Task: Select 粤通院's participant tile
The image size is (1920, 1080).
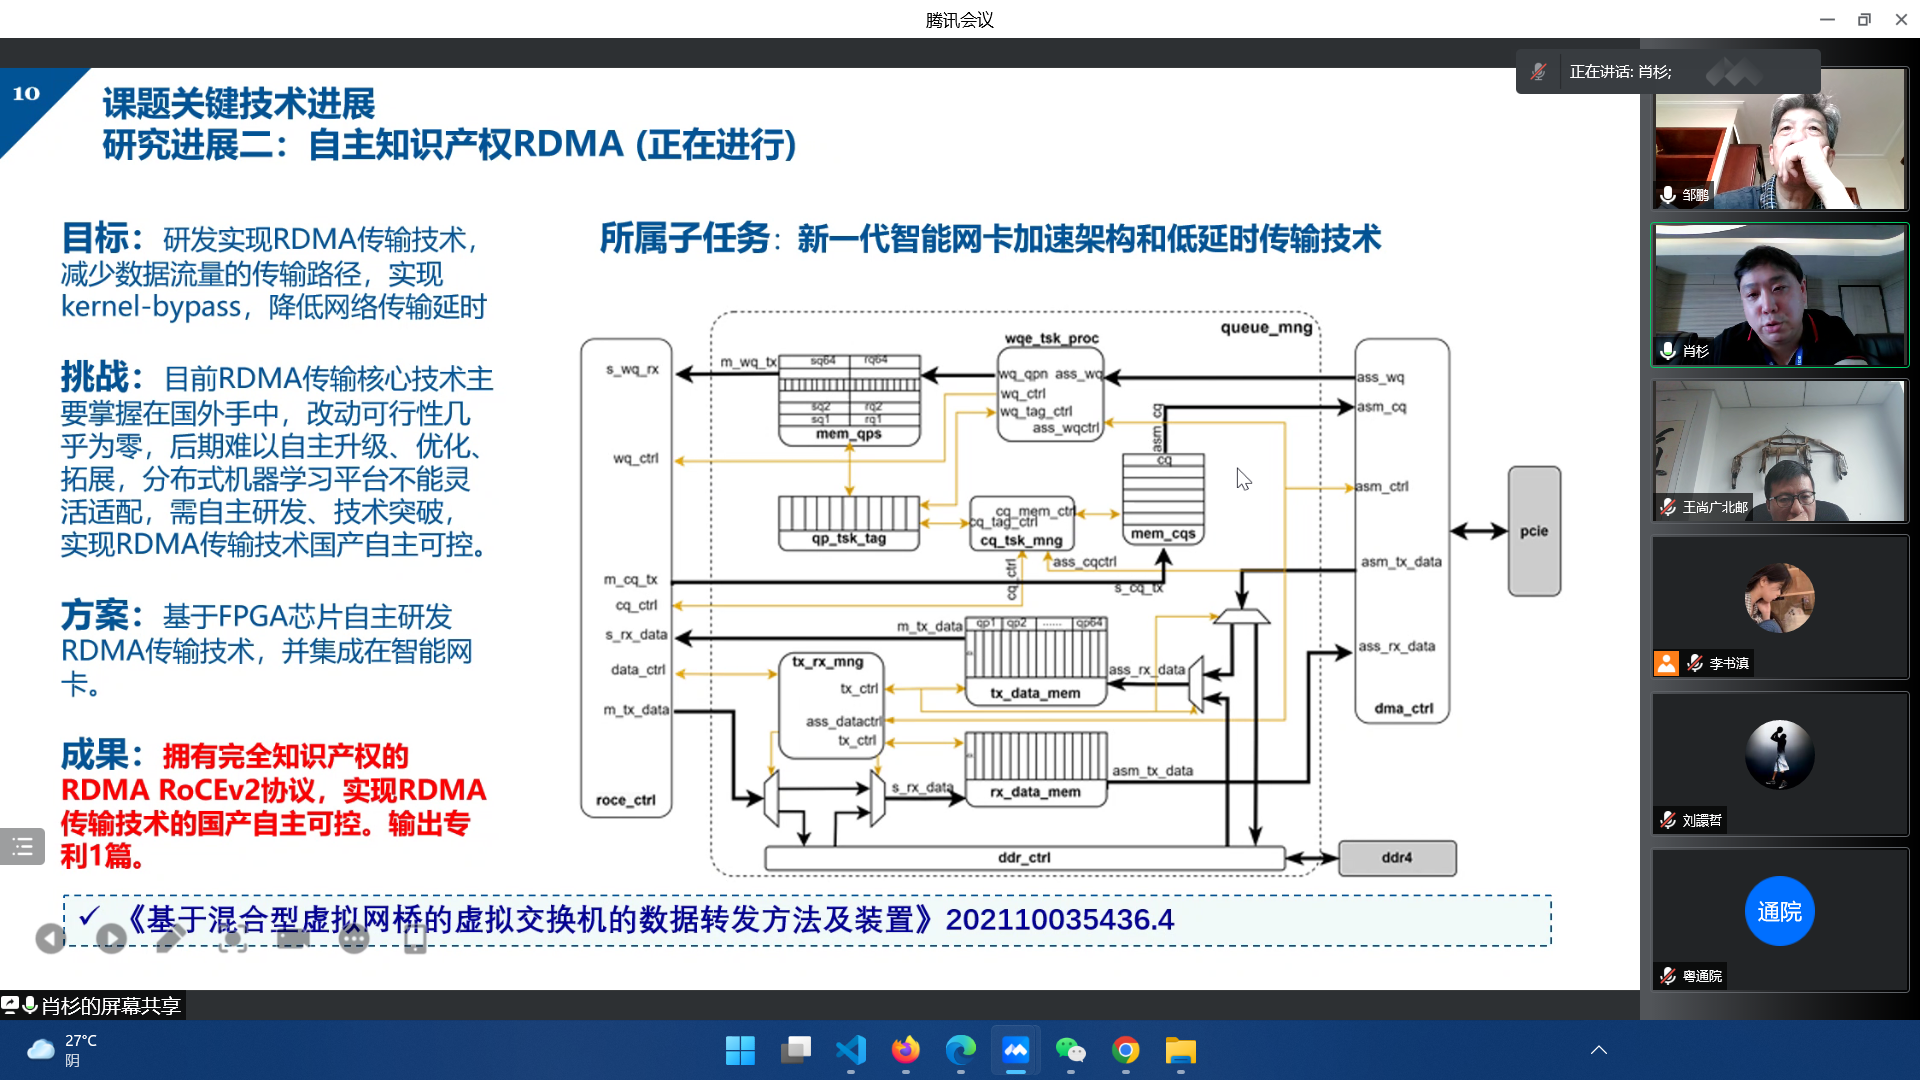Action: 1780,920
